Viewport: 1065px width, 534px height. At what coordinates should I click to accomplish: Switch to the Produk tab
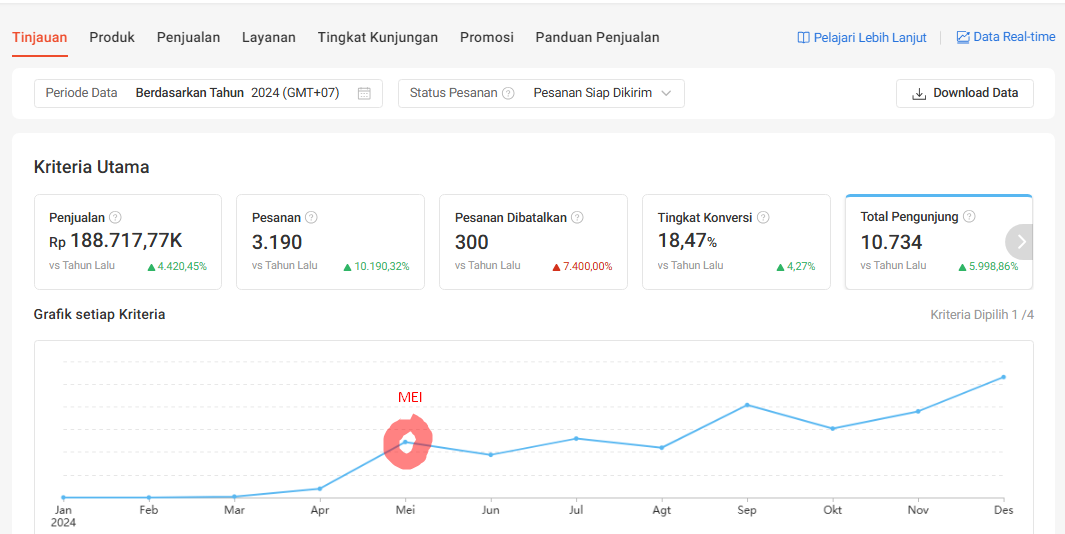[x=112, y=37]
